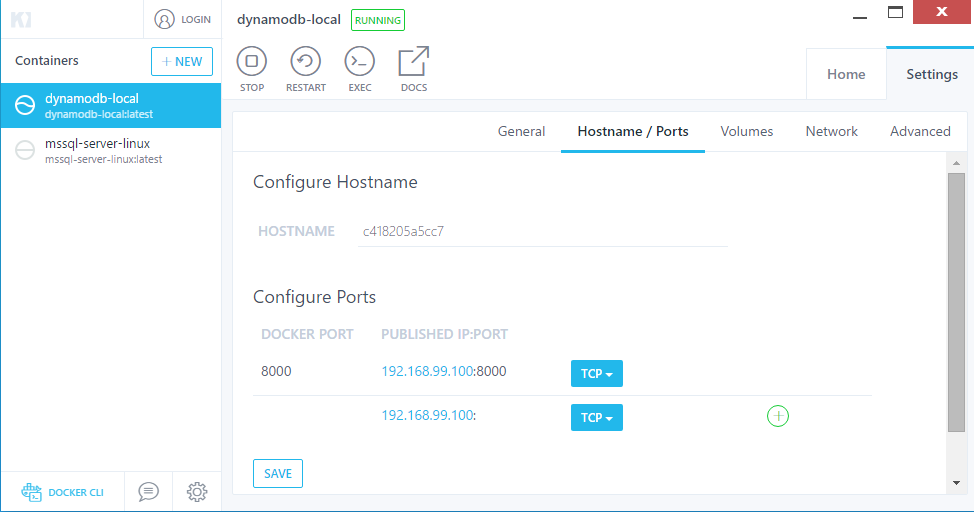Click the Kitematic logo icon
This screenshot has height=512, width=974.
click(20, 19)
